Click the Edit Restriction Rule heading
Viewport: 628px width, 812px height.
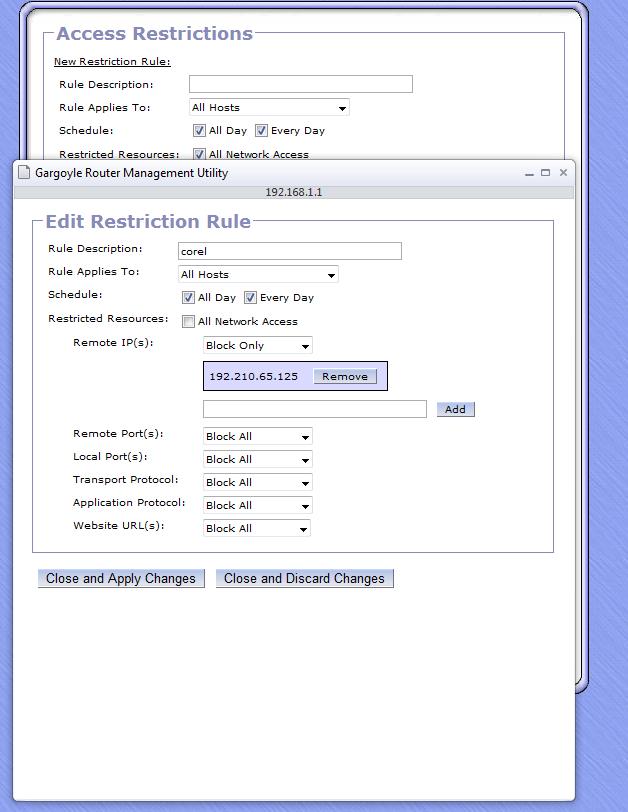click(148, 221)
